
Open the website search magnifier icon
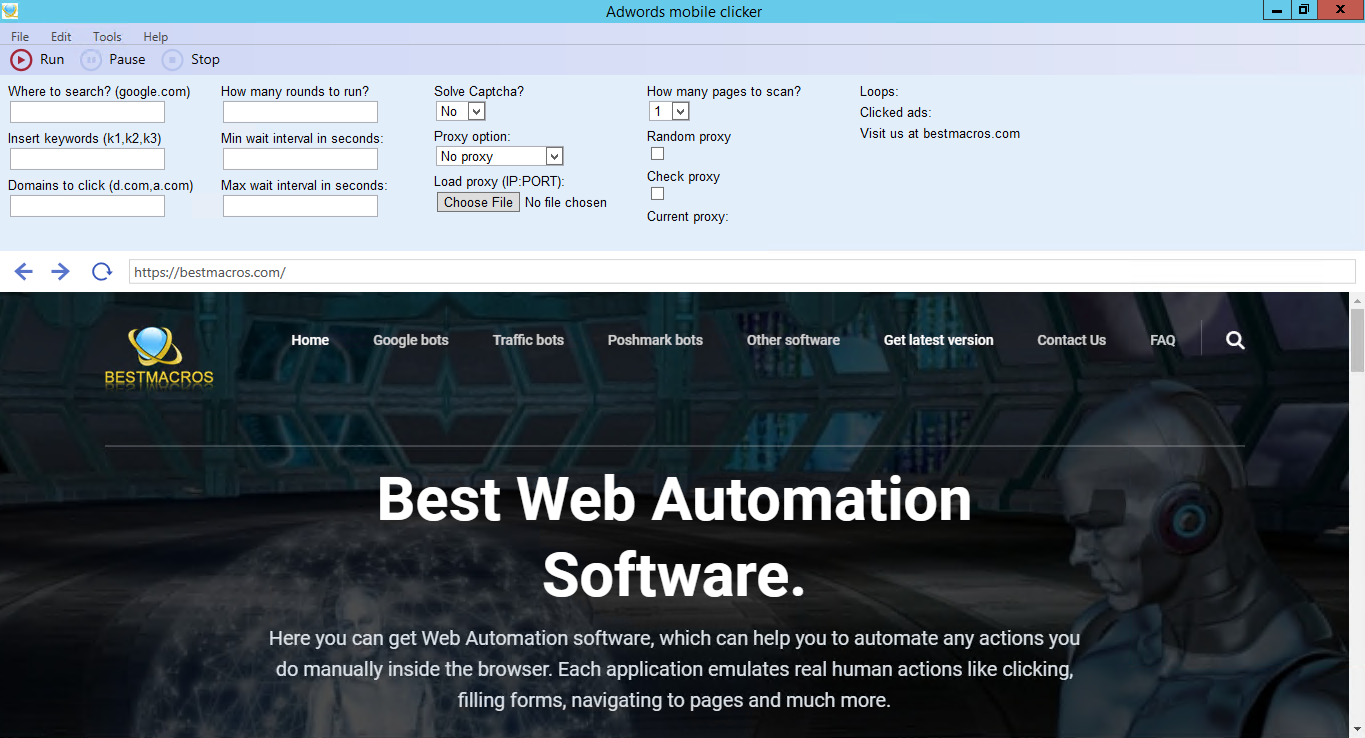[x=1236, y=340]
